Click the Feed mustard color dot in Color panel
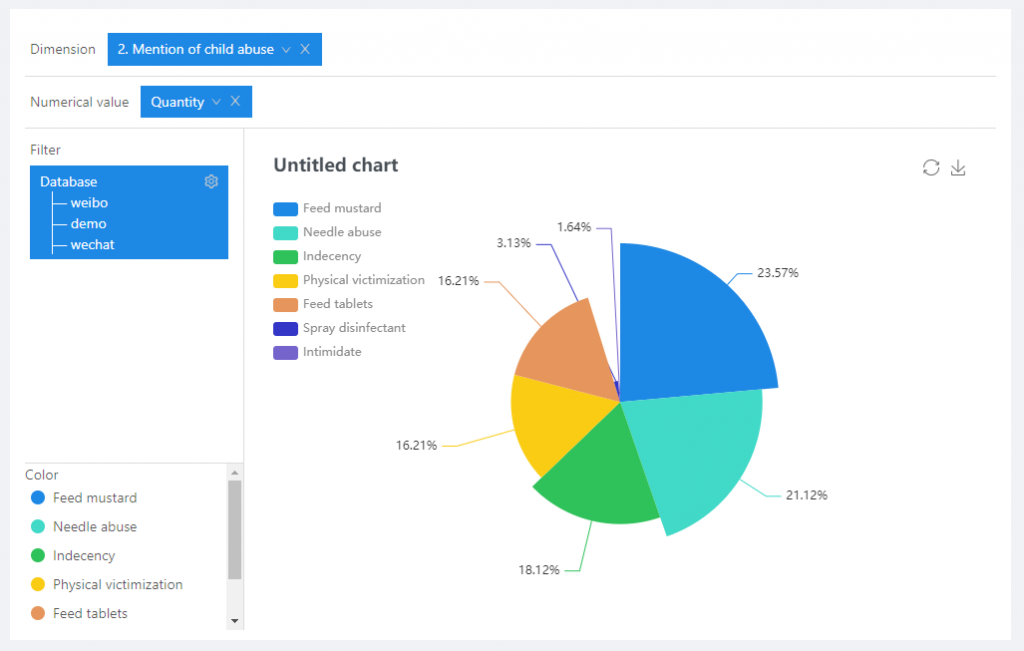Viewport: 1024px width, 651px height. click(38, 498)
